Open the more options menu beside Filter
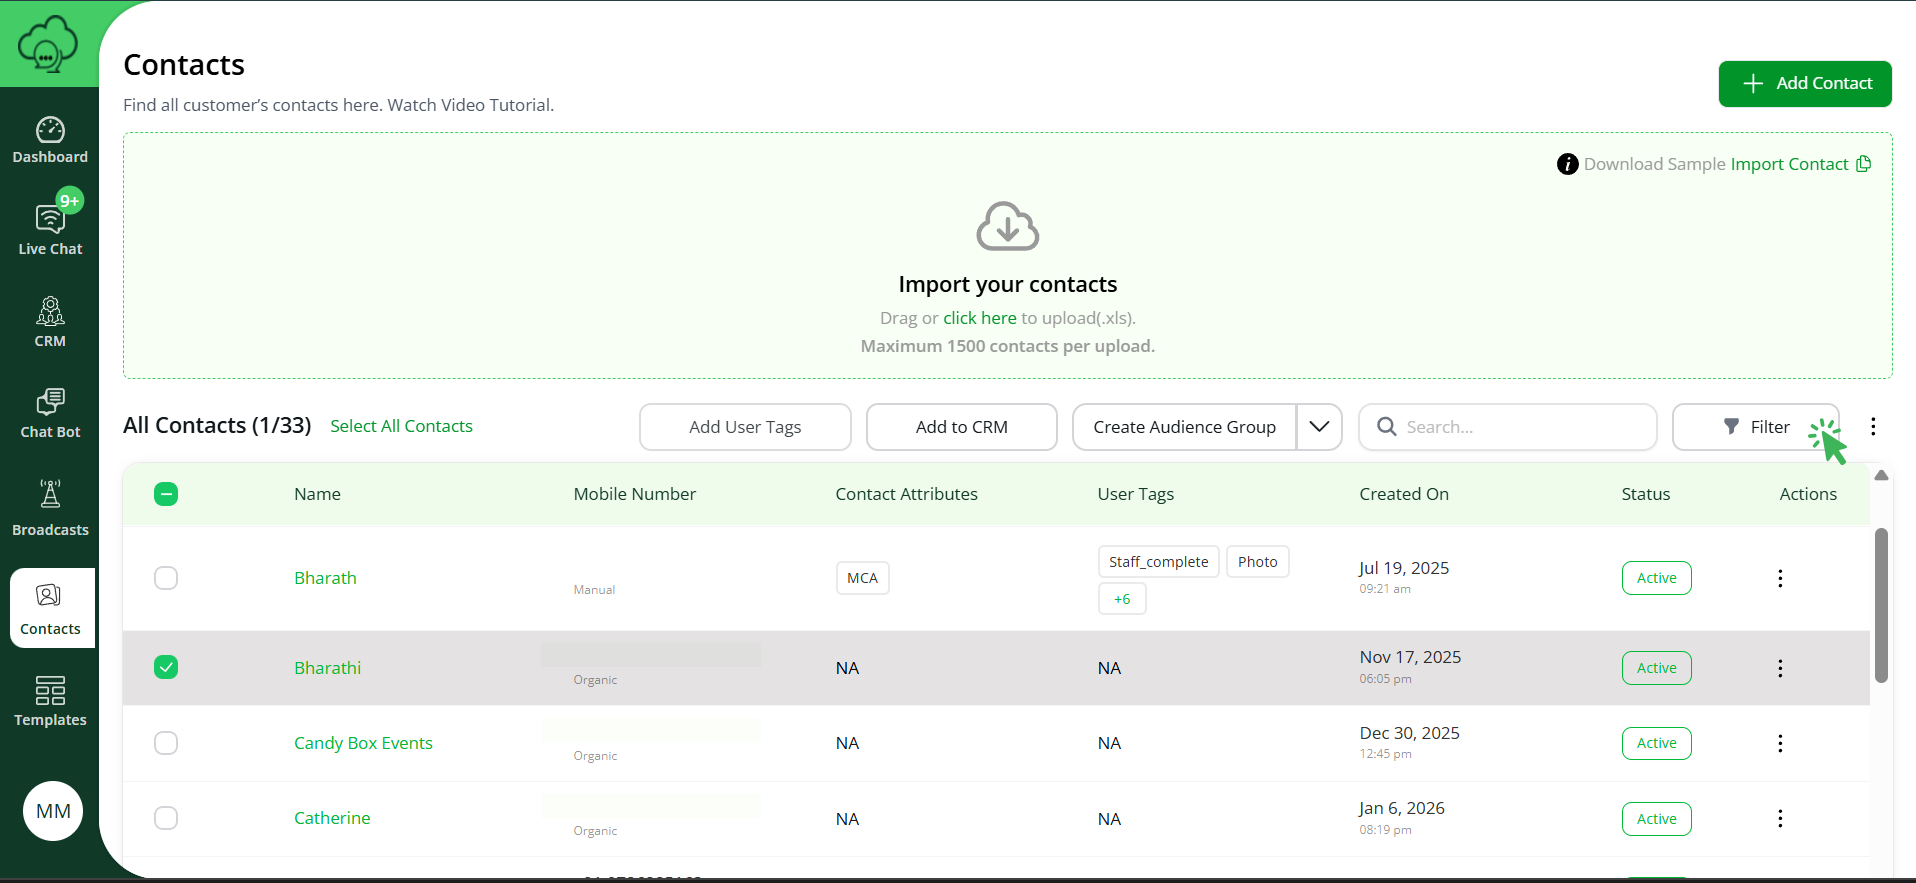This screenshot has height=883, width=1916. click(x=1873, y=427)
